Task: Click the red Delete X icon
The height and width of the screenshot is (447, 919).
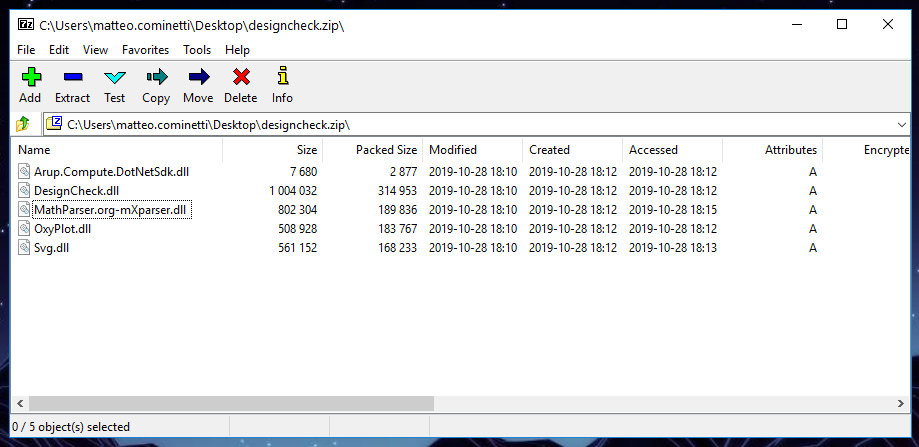Action: [x=240, y=77]
